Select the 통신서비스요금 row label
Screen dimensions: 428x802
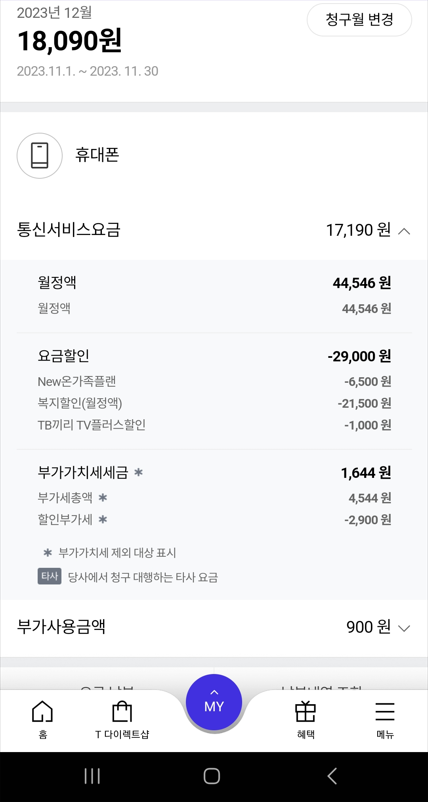coord(69,230)
